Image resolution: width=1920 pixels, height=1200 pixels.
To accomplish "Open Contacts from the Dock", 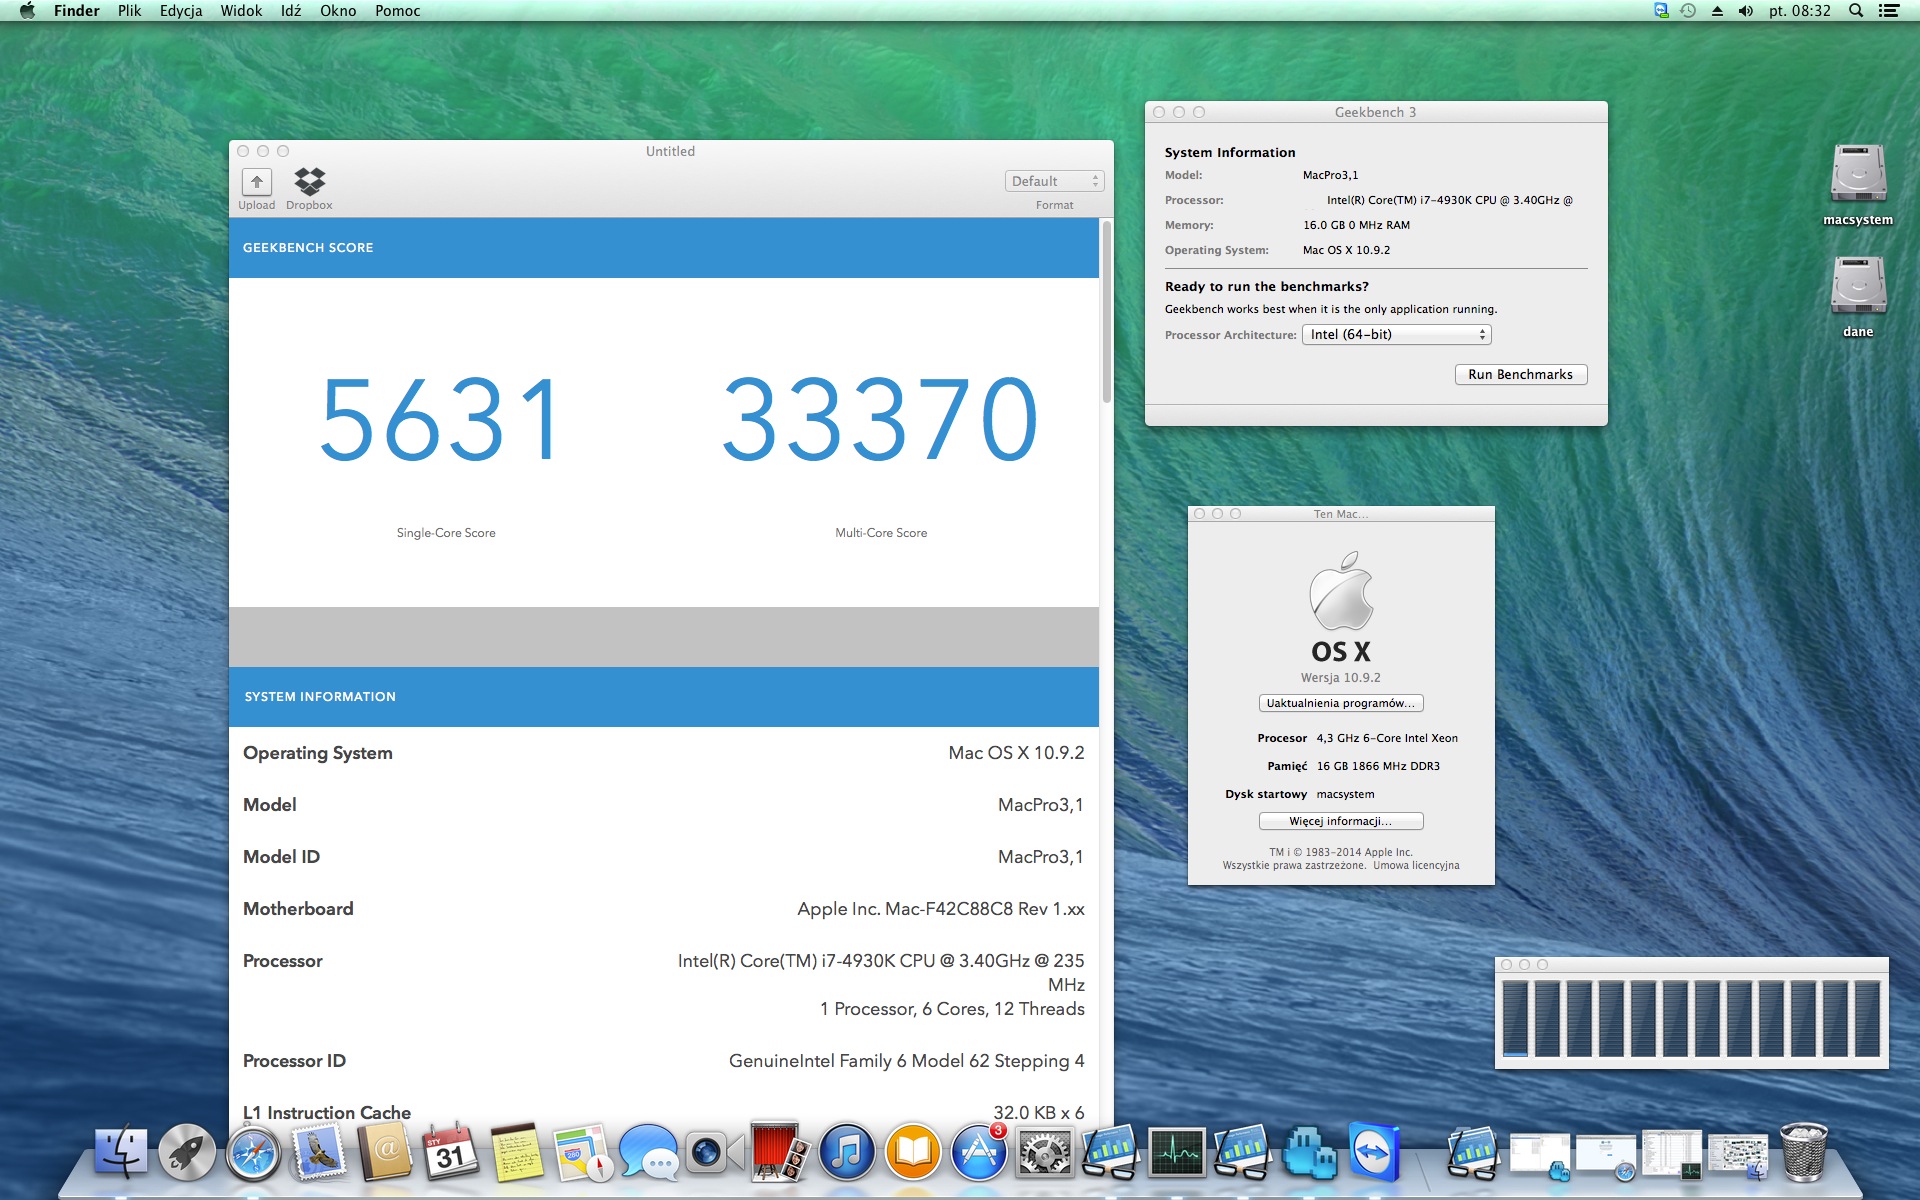I will coord(385,1152).
